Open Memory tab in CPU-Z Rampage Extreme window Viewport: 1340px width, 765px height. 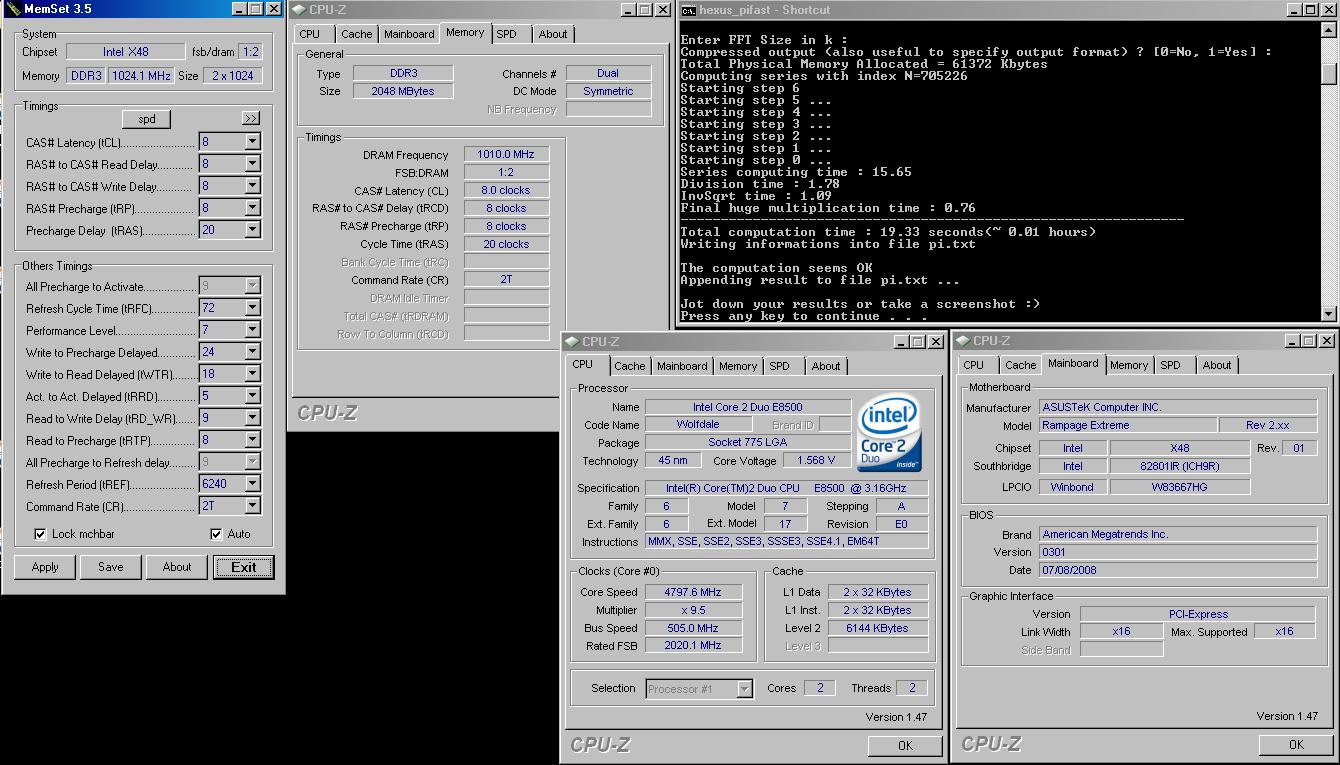pyautogui.click(x=1129, y=365)
